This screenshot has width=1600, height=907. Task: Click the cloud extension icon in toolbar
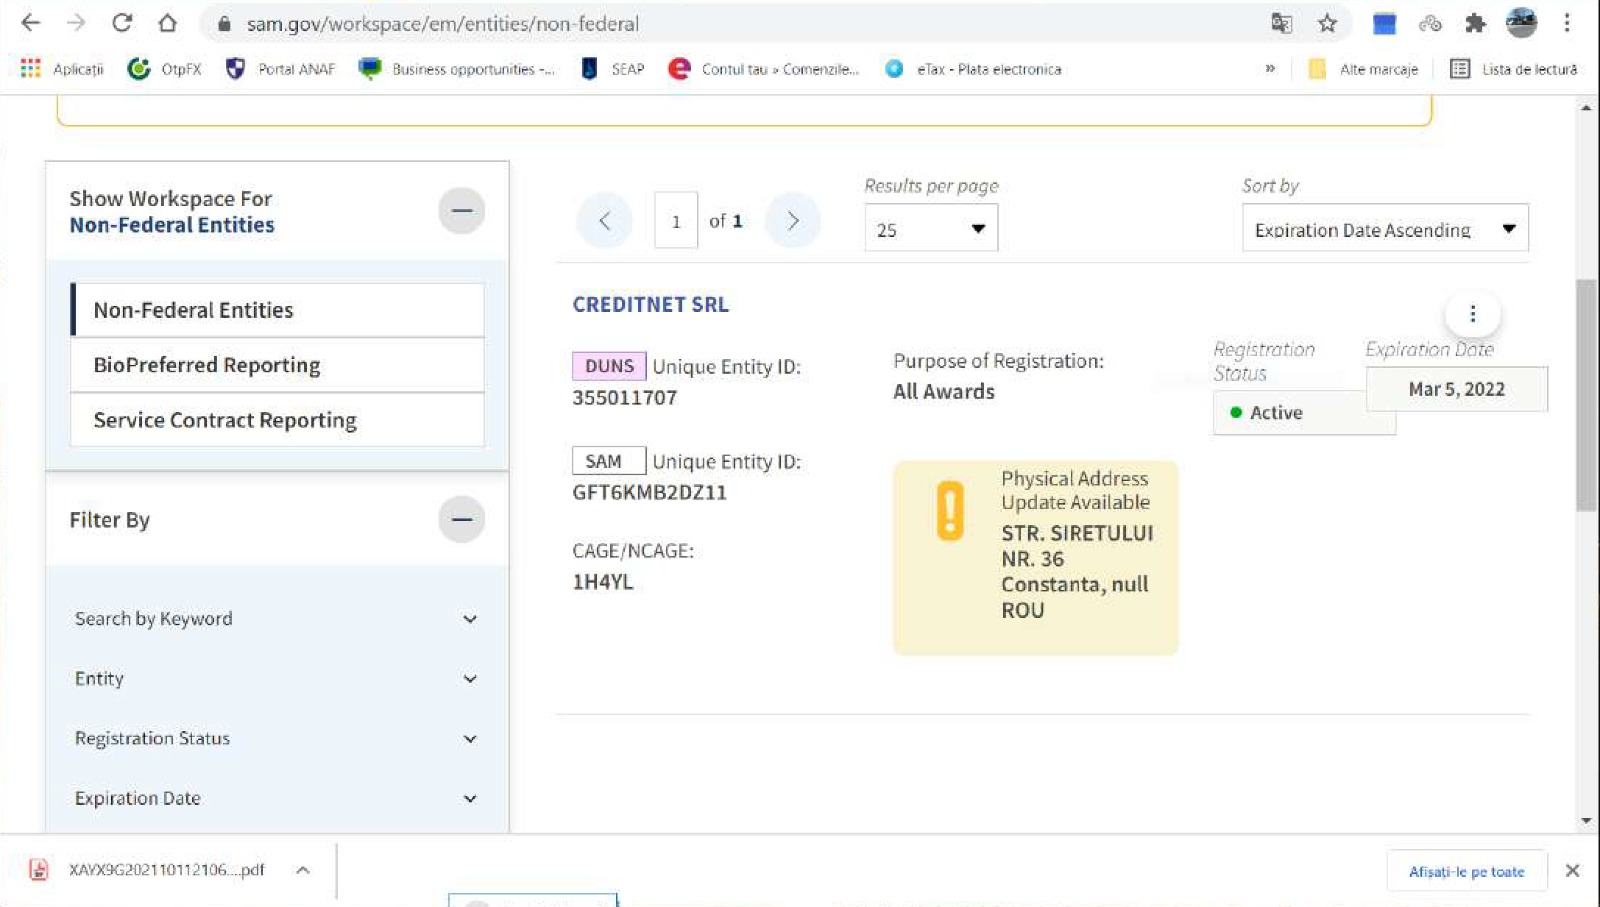point(1430,23)
